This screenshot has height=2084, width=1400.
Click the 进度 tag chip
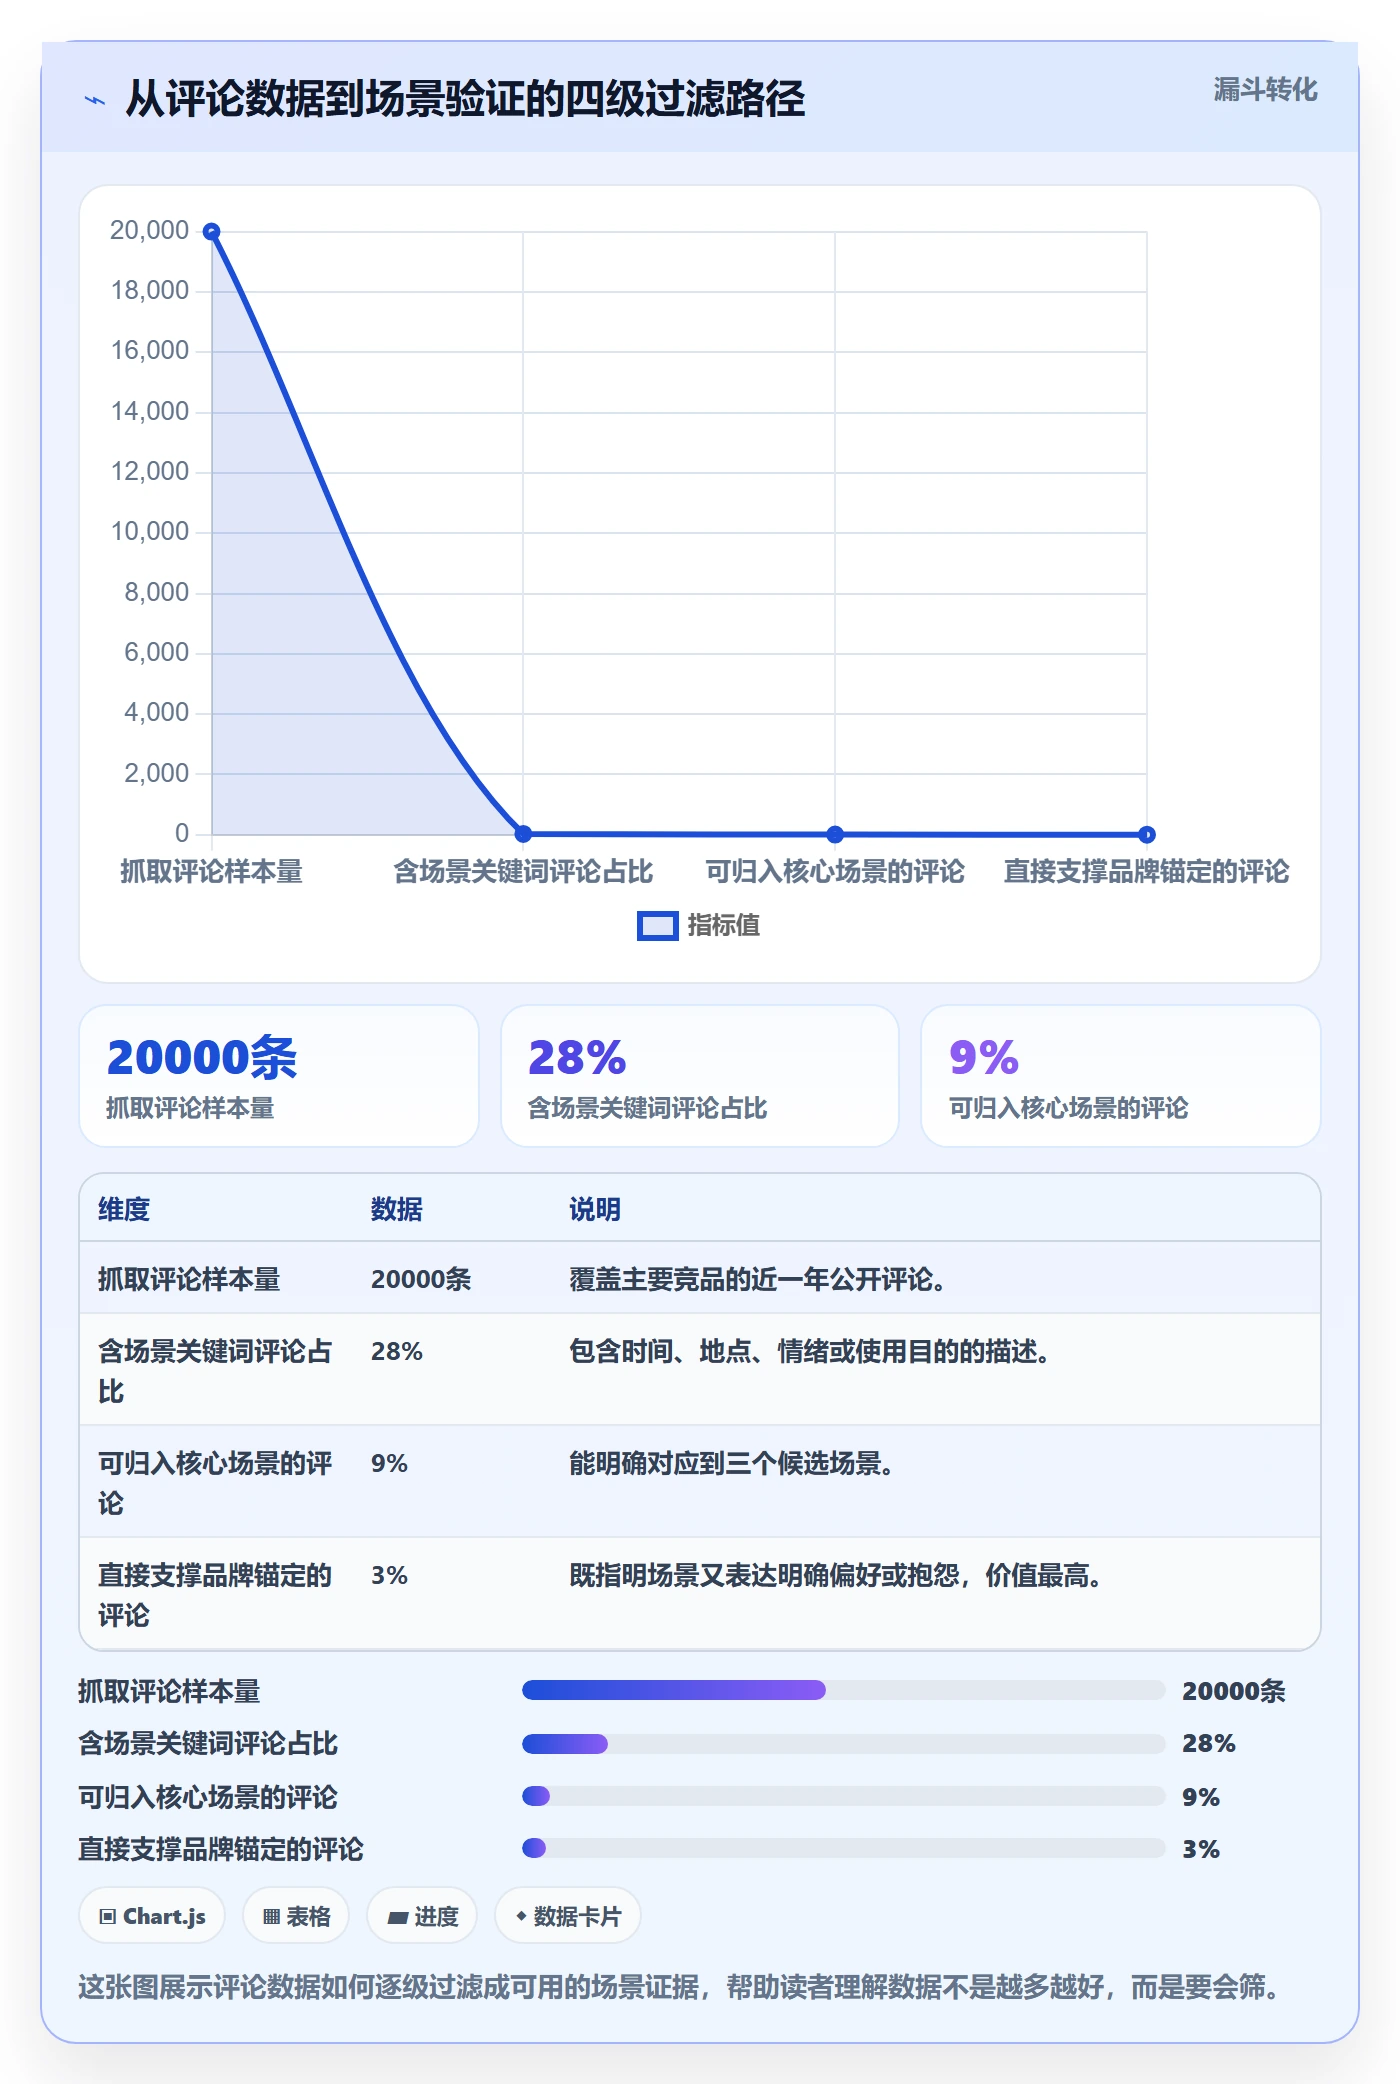pyautogui.click(x=422, y=1916)
